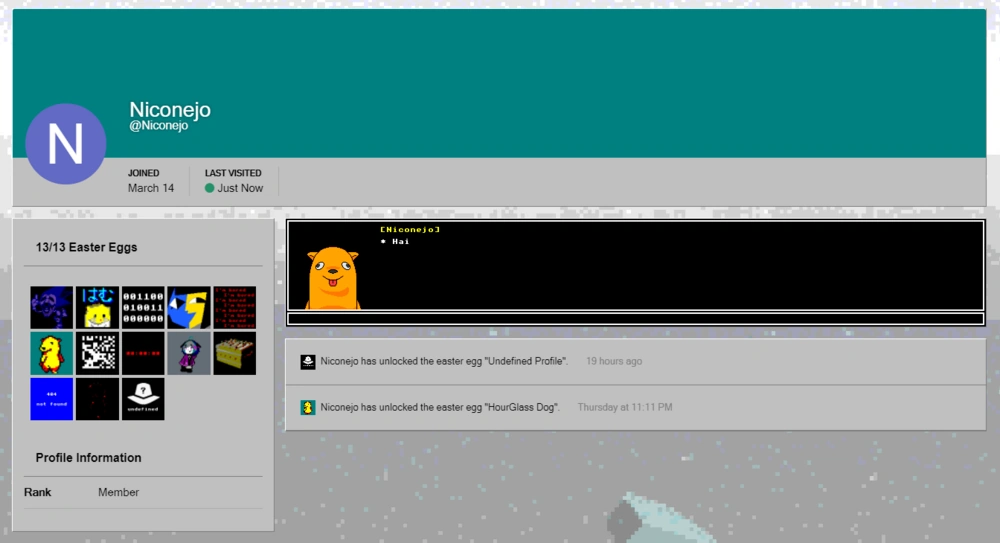This screenshot has height=543, width=1000.
Task: Click the "March 14" joined date
Action: point(151,188)
